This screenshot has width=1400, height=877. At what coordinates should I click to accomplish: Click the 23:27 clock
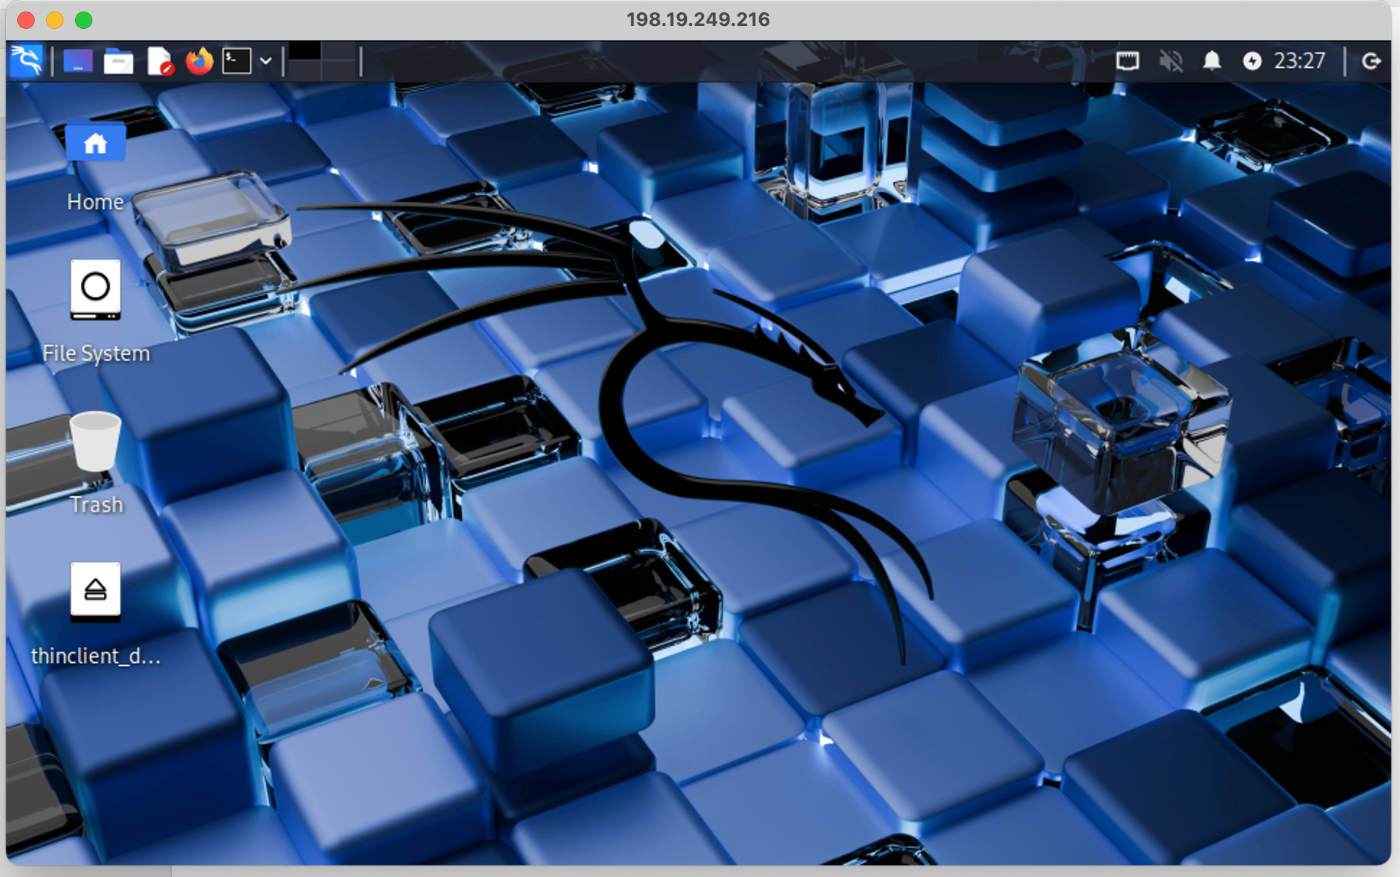1299,61
